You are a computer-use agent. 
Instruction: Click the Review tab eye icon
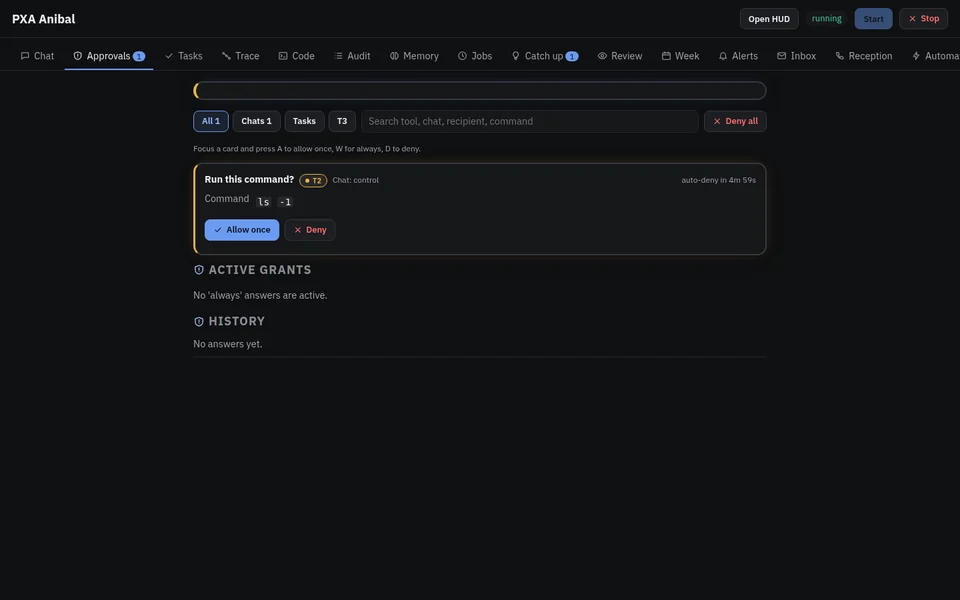[x=602, y=56]
